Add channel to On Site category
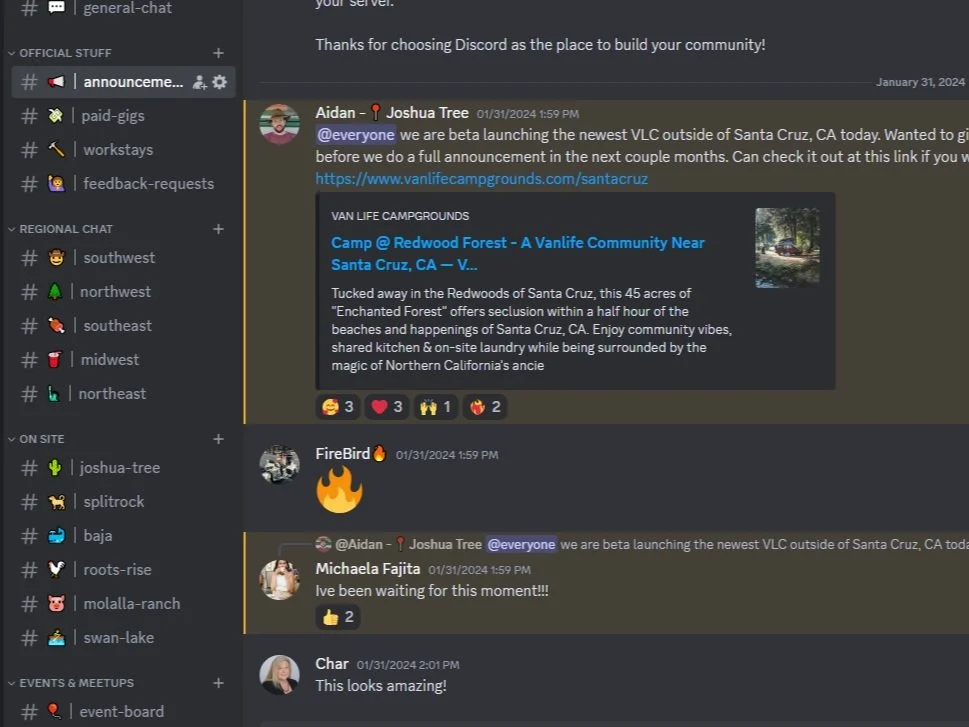 coord(218,439)
